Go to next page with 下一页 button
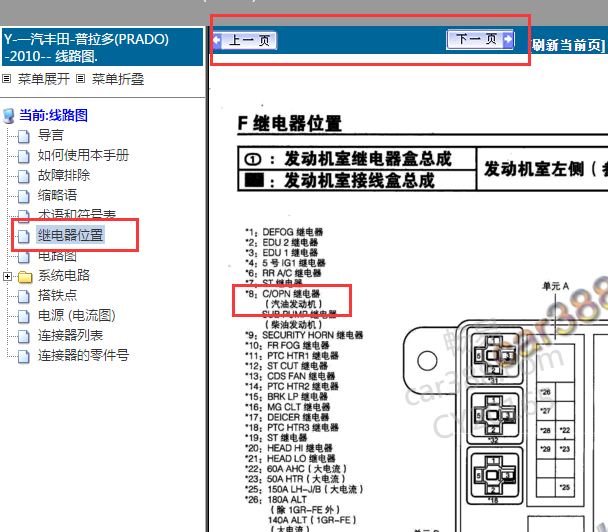Screen dimensions: 608x532 [x=480, y=39]
